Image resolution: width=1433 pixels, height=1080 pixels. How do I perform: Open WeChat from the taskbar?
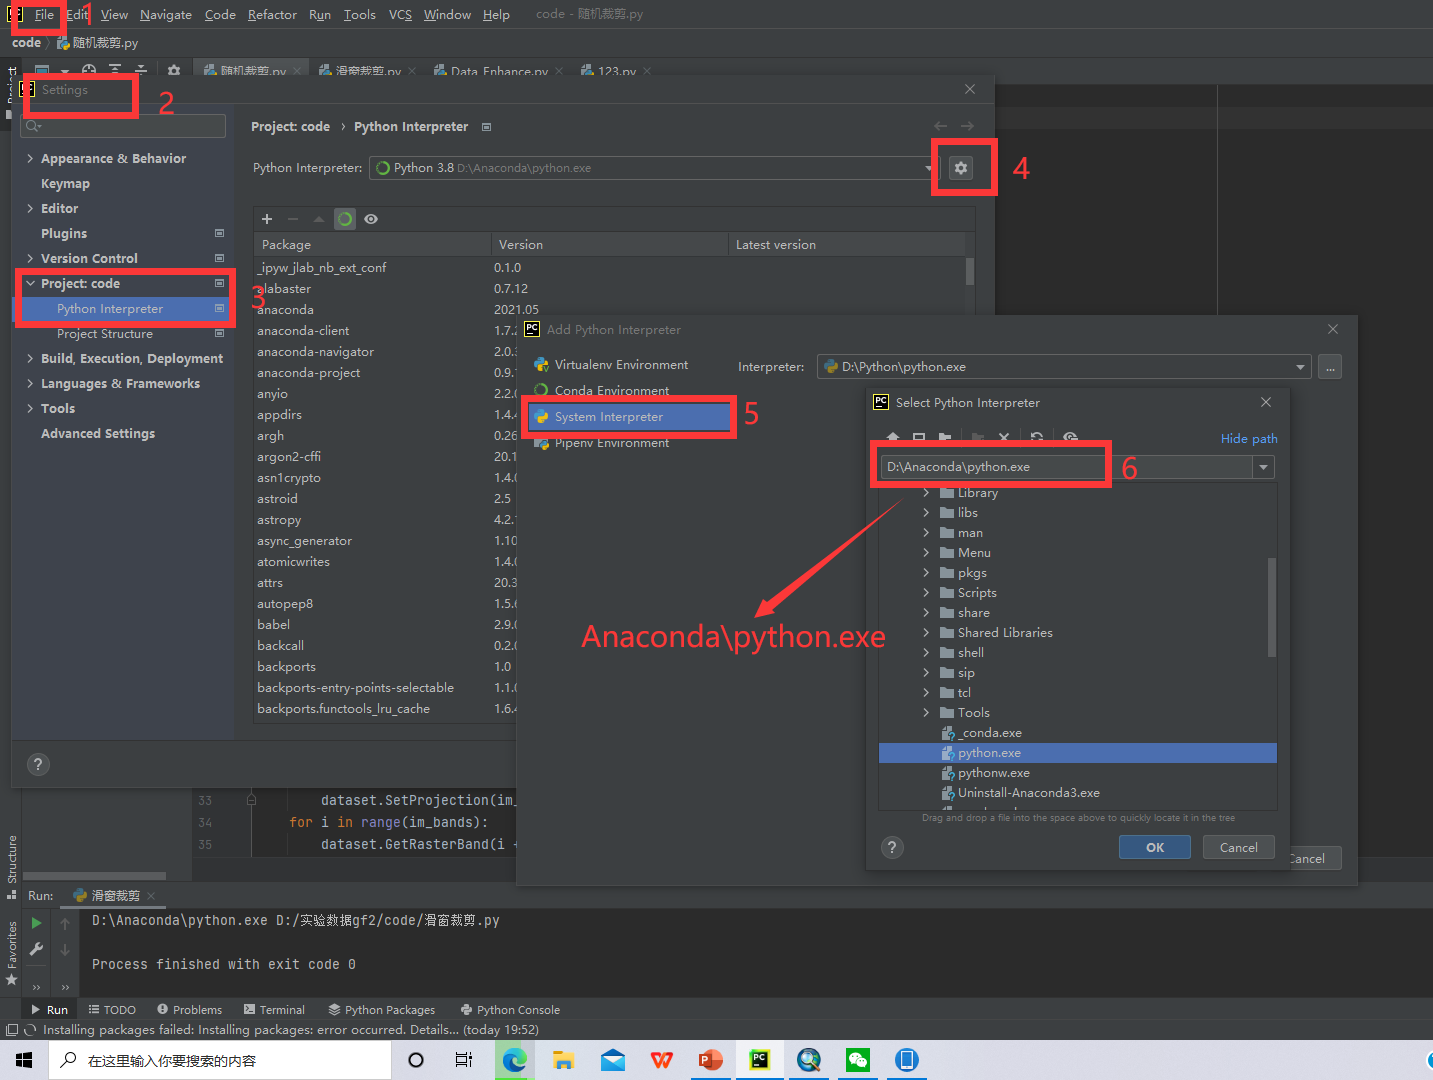[x=857, y=1060]
